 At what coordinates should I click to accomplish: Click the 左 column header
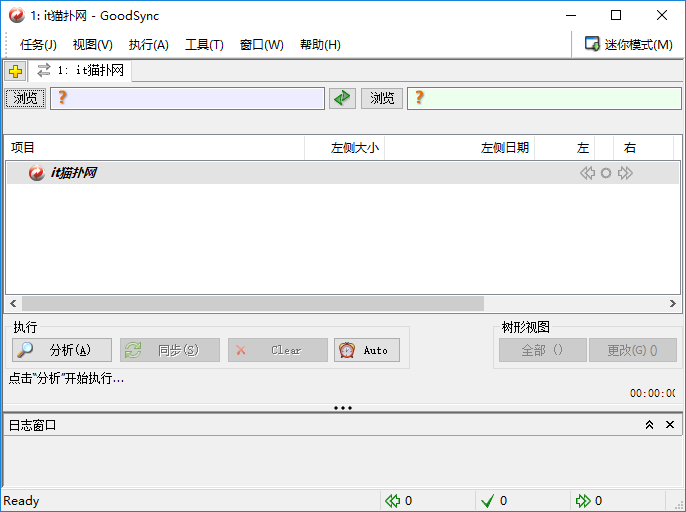click(564, 147)
